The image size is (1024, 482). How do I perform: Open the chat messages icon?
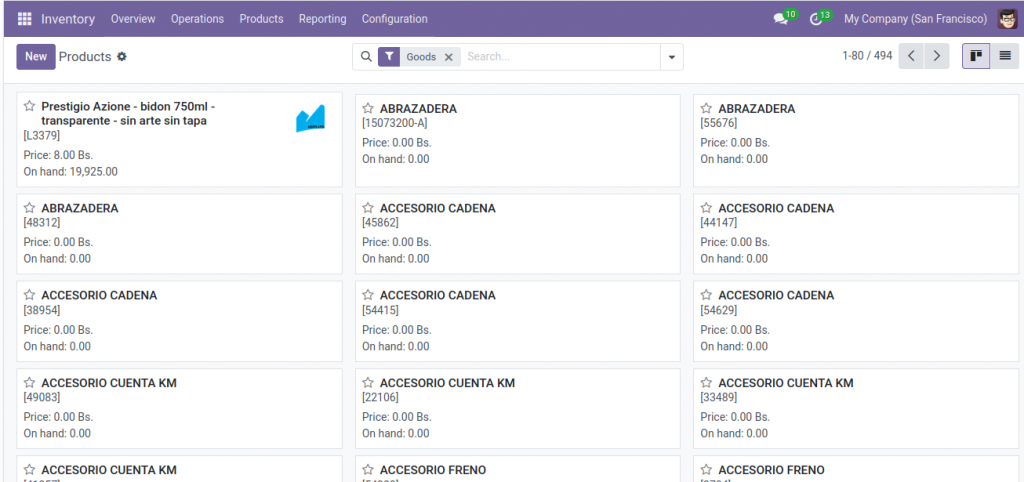[x=781, y=19]
